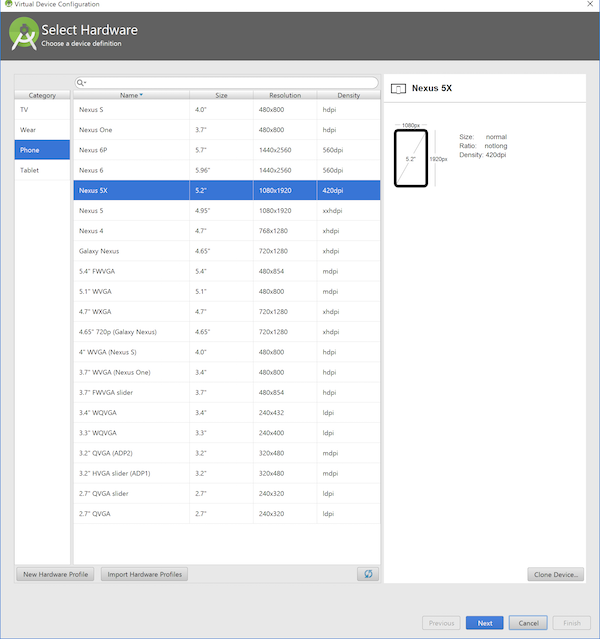Select the 3.2" HVGA slider (ADP1) row
The image size is (600, 639).
(x=227, y=474)
